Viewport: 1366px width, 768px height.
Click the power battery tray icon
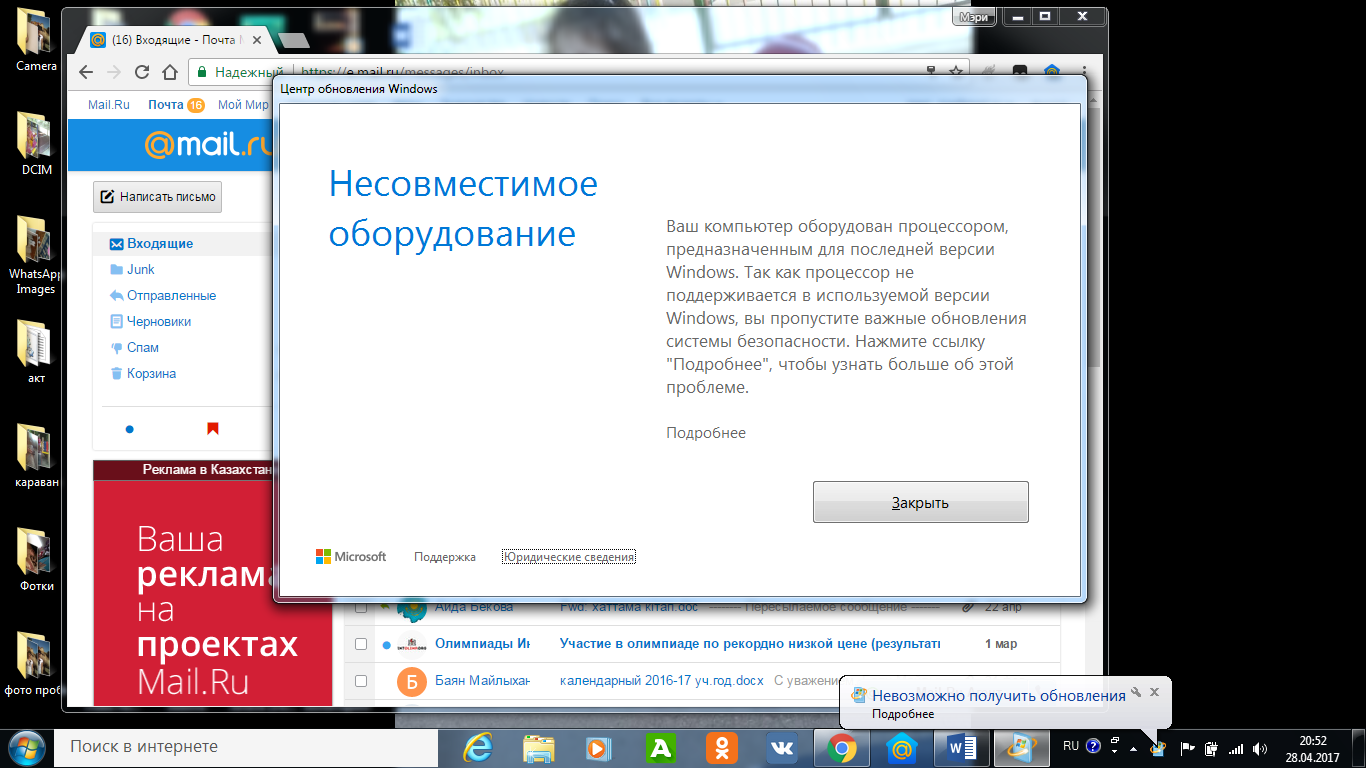(1211, 748)
